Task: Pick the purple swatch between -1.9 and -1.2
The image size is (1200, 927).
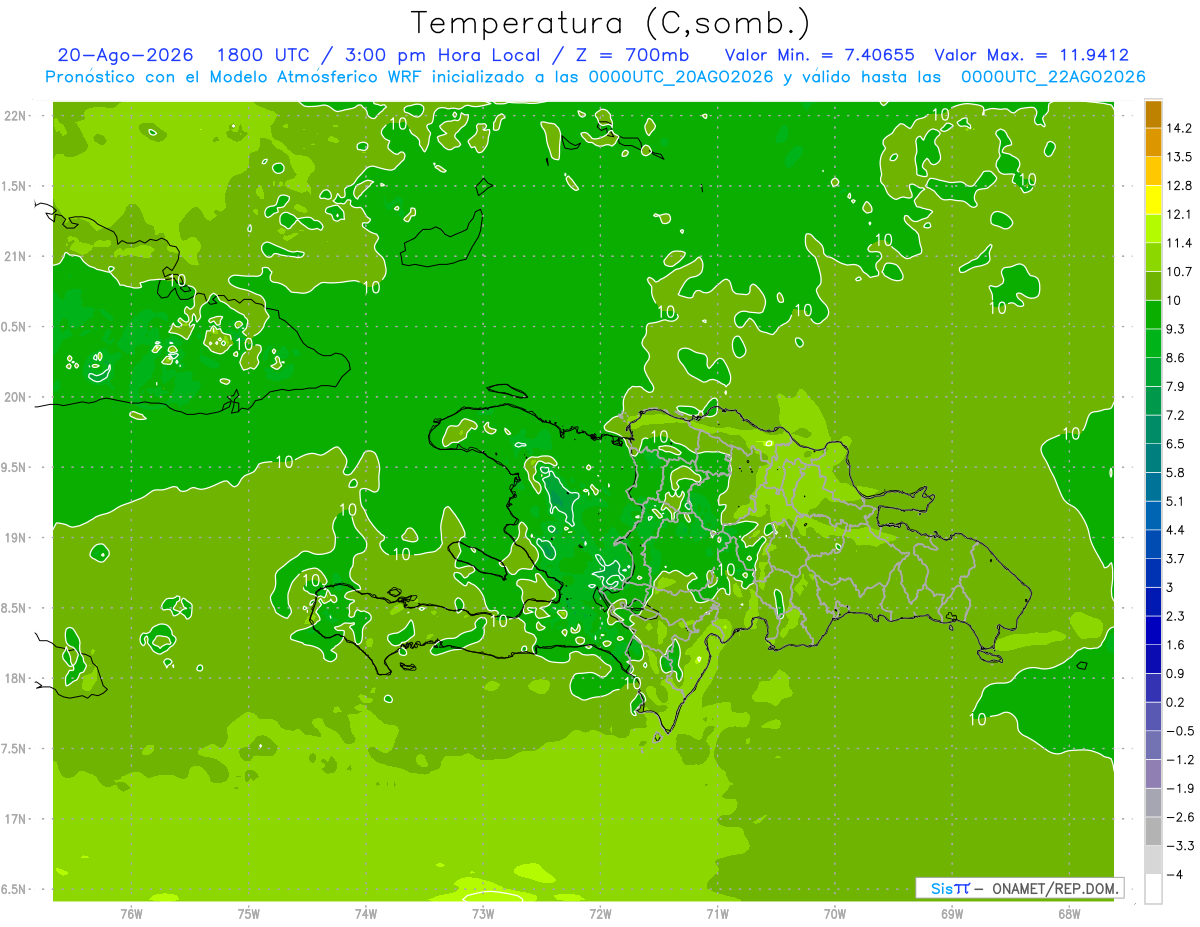Action: click(x=1153, y=774)
